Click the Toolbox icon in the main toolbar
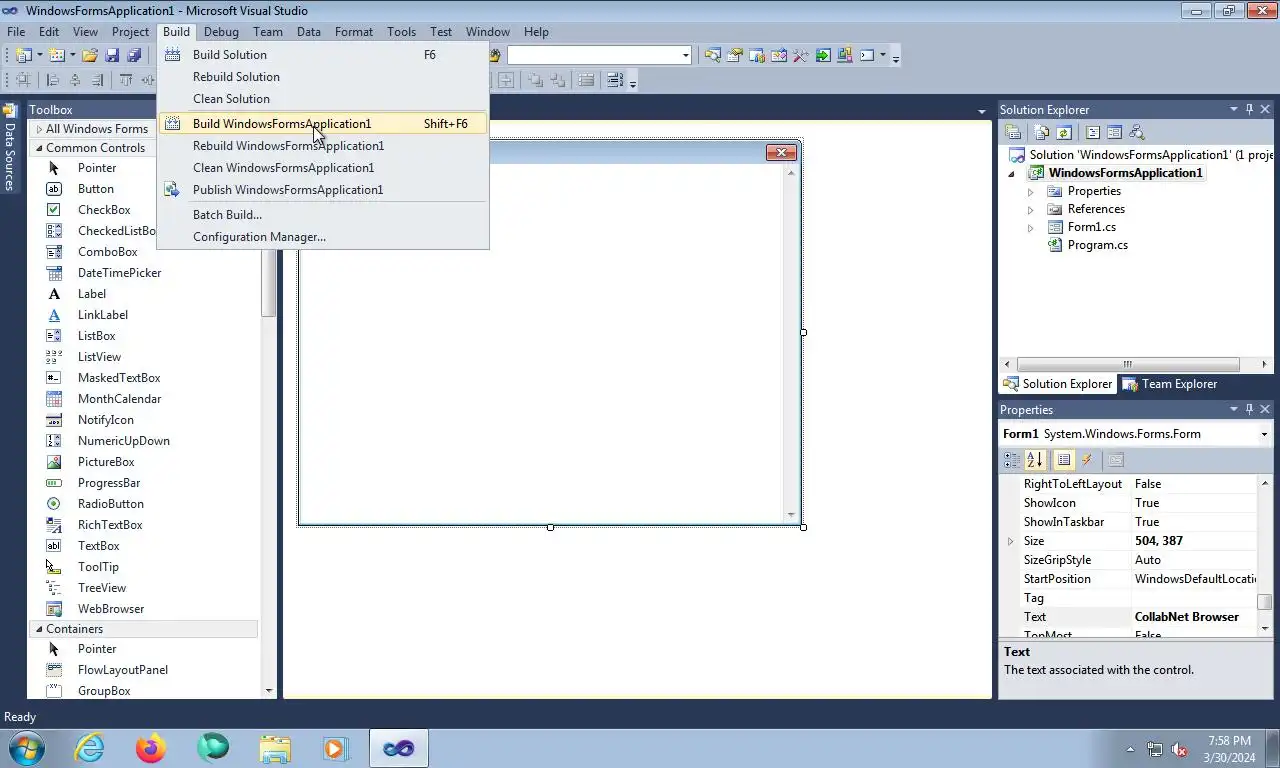This screenshot has width=1280, height=768. click(x=801, y=55)
